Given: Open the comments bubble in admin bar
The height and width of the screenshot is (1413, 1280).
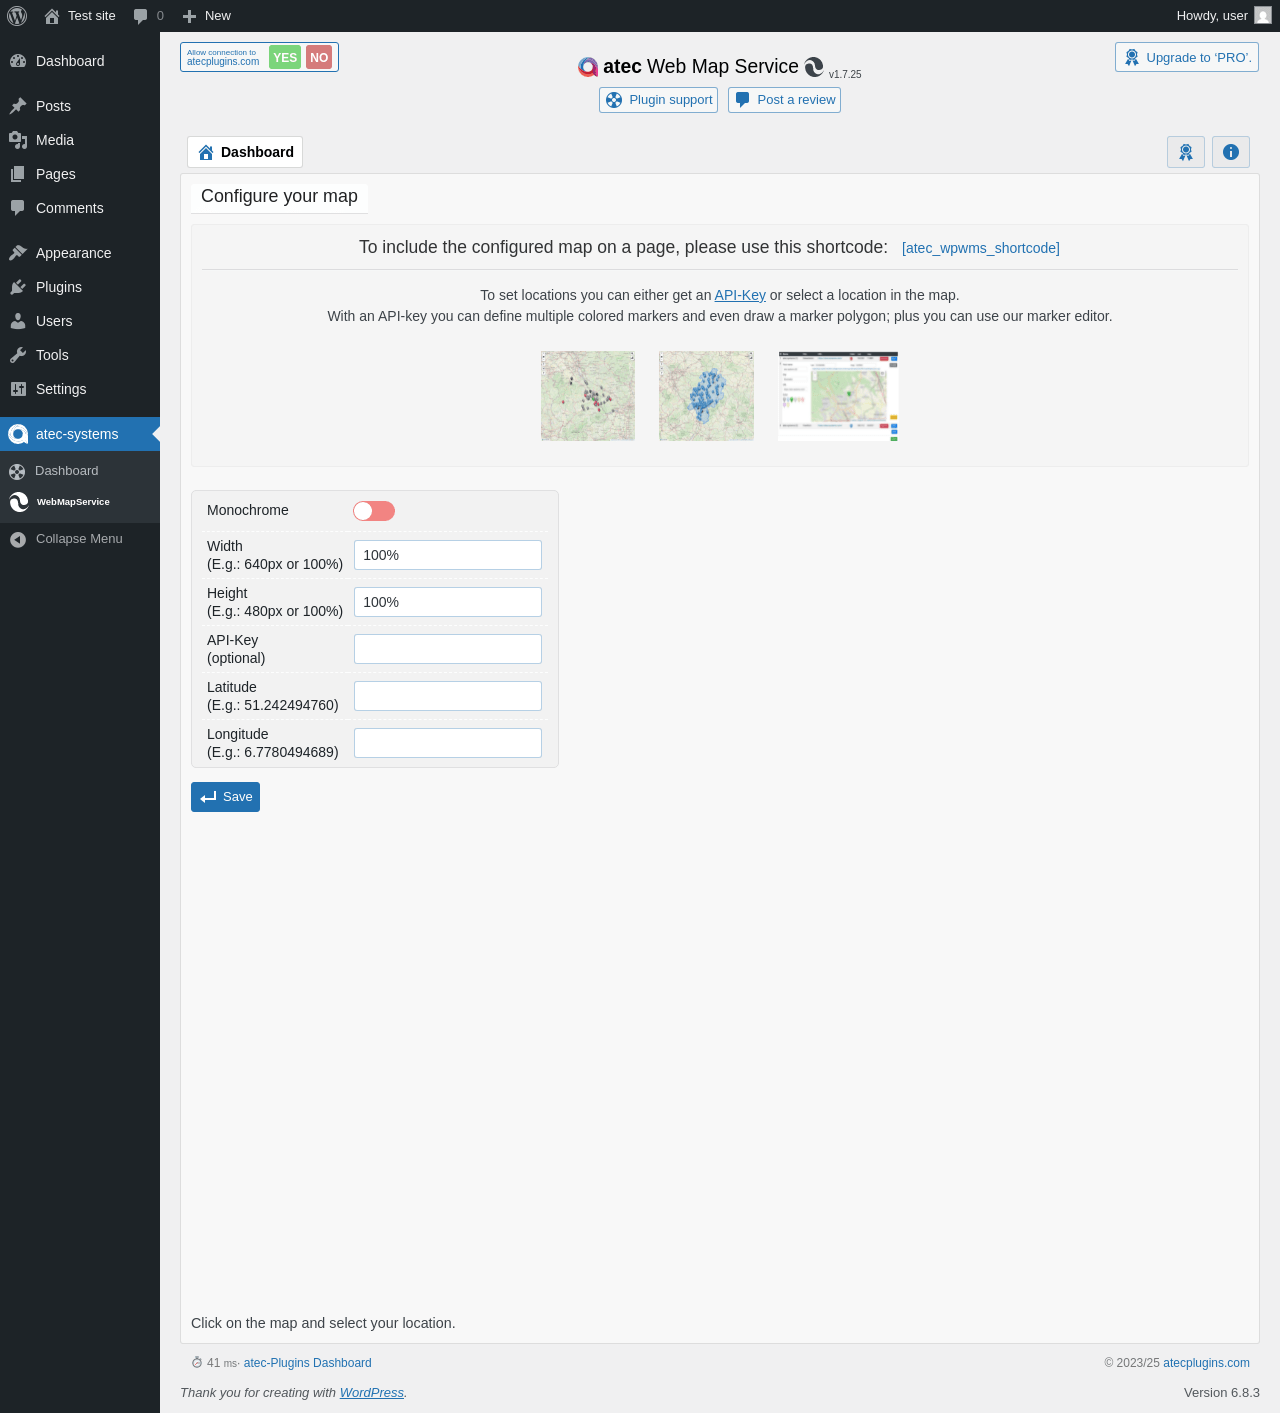Looking at the screenshot, I should [148, 16].
